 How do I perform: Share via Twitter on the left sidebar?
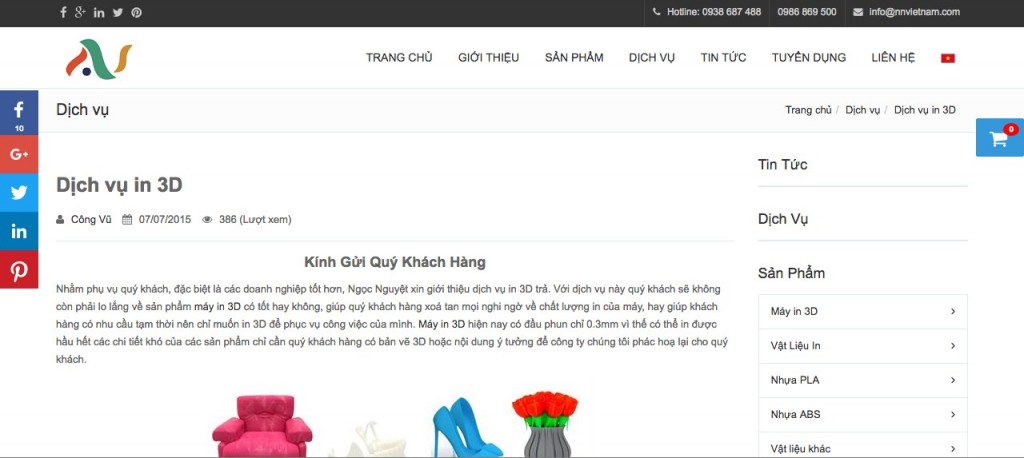click(x=19, y=192)
